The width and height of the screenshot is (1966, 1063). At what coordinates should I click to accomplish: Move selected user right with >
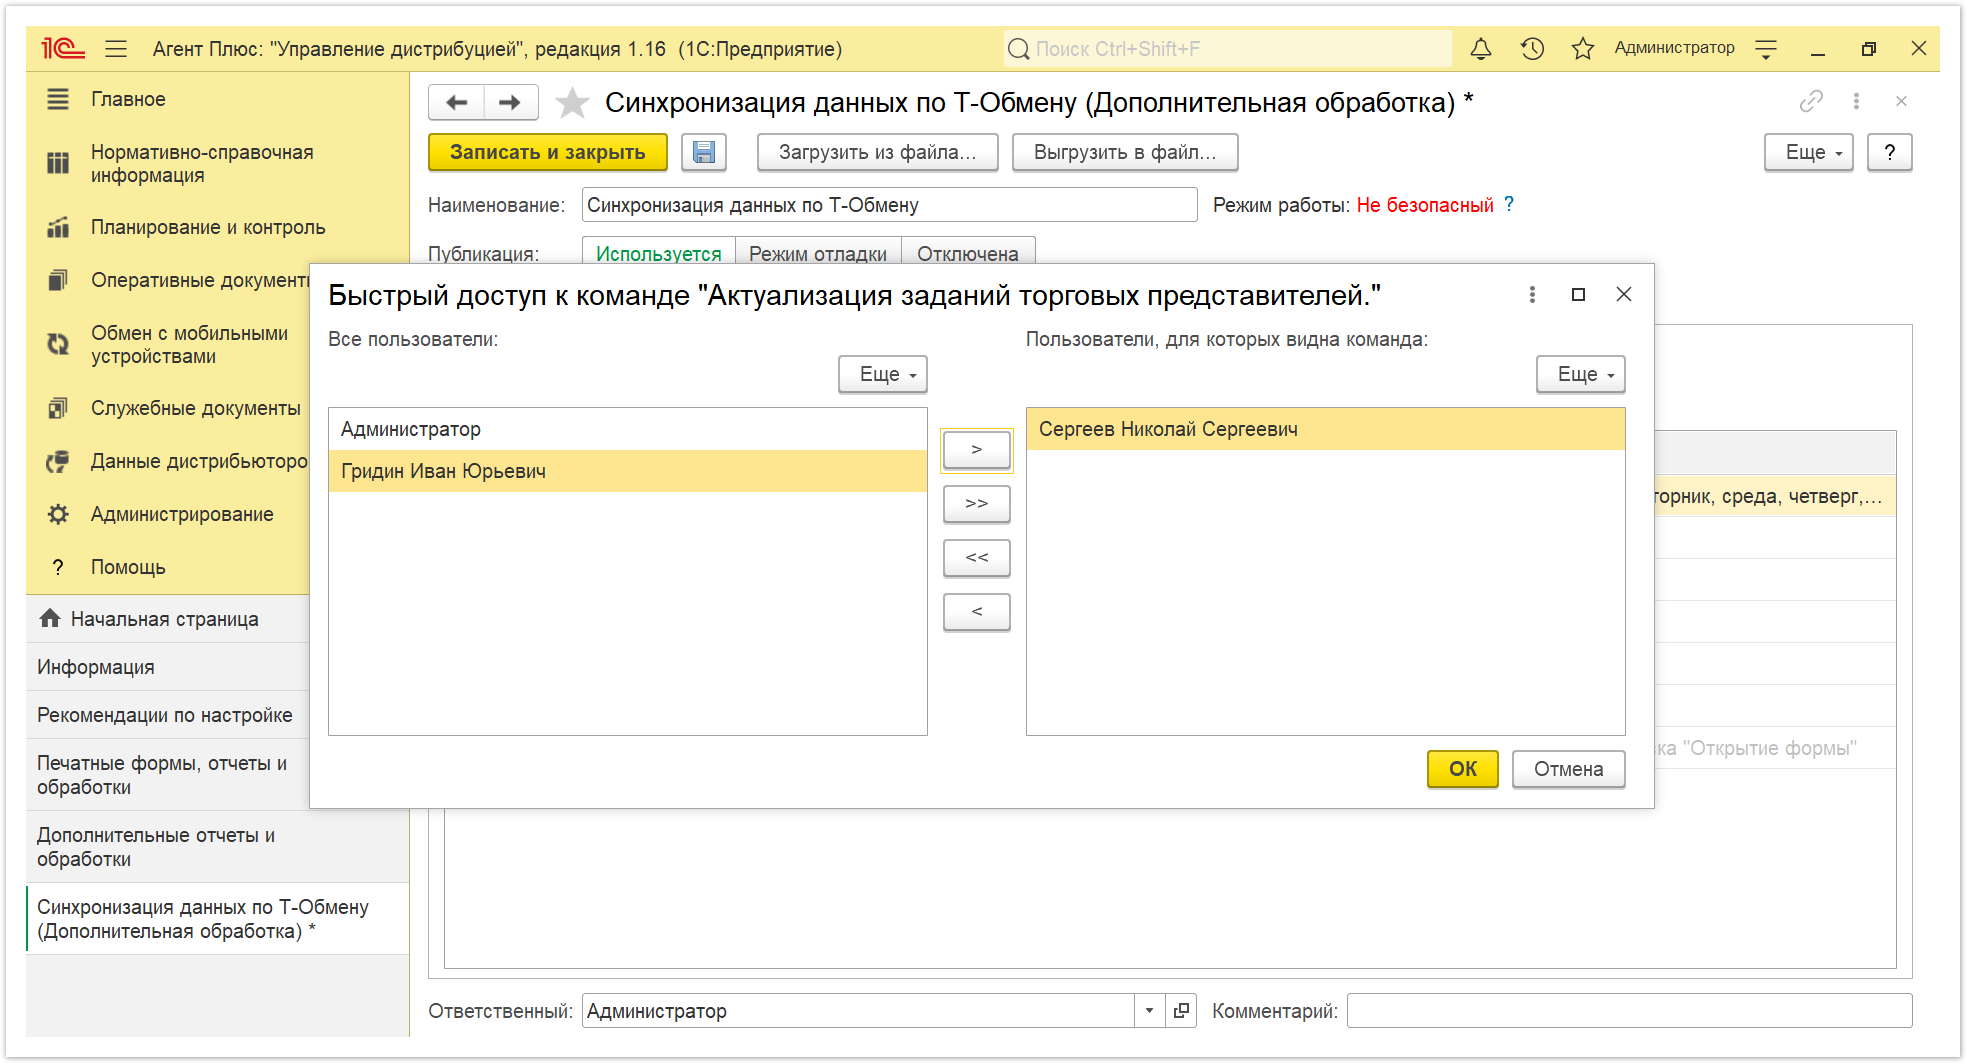pos(977,450)
